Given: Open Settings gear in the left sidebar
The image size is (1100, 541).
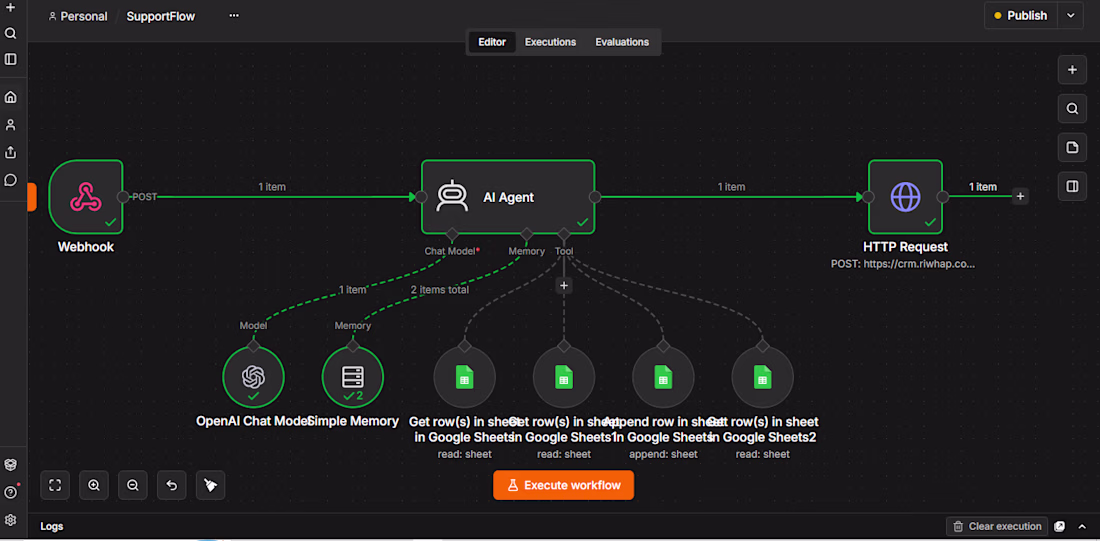Looking at the screenshot, I should tap(11, 520).
